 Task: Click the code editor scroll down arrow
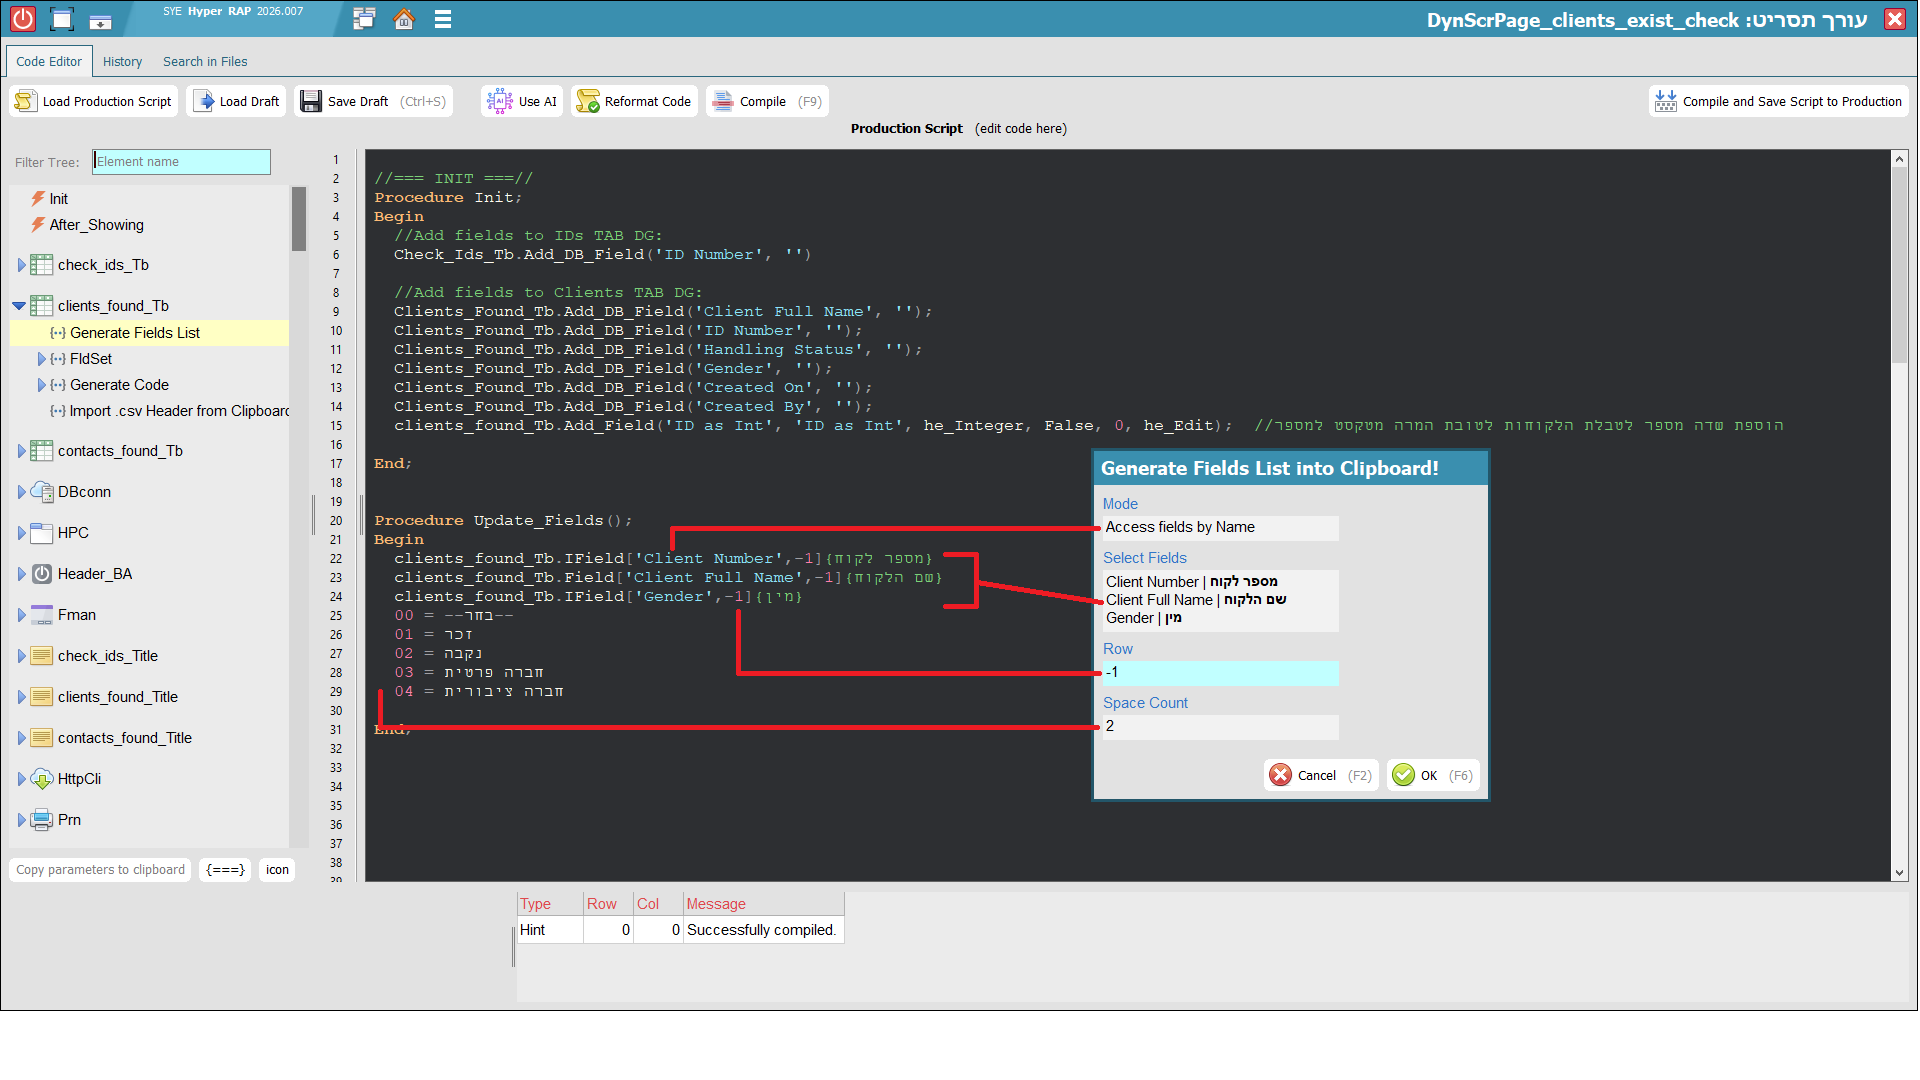click(x=1899, y=873)
